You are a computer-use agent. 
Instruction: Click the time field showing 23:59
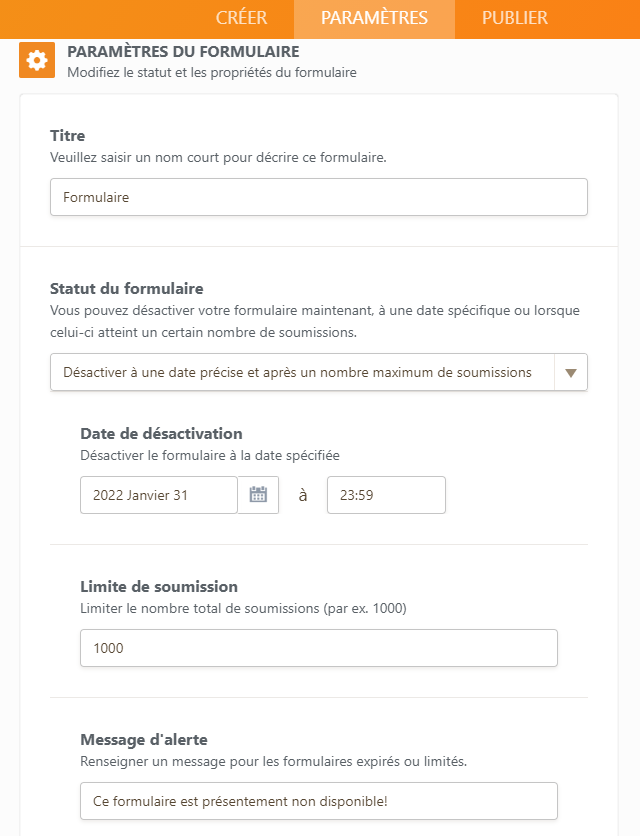(386, 495)
